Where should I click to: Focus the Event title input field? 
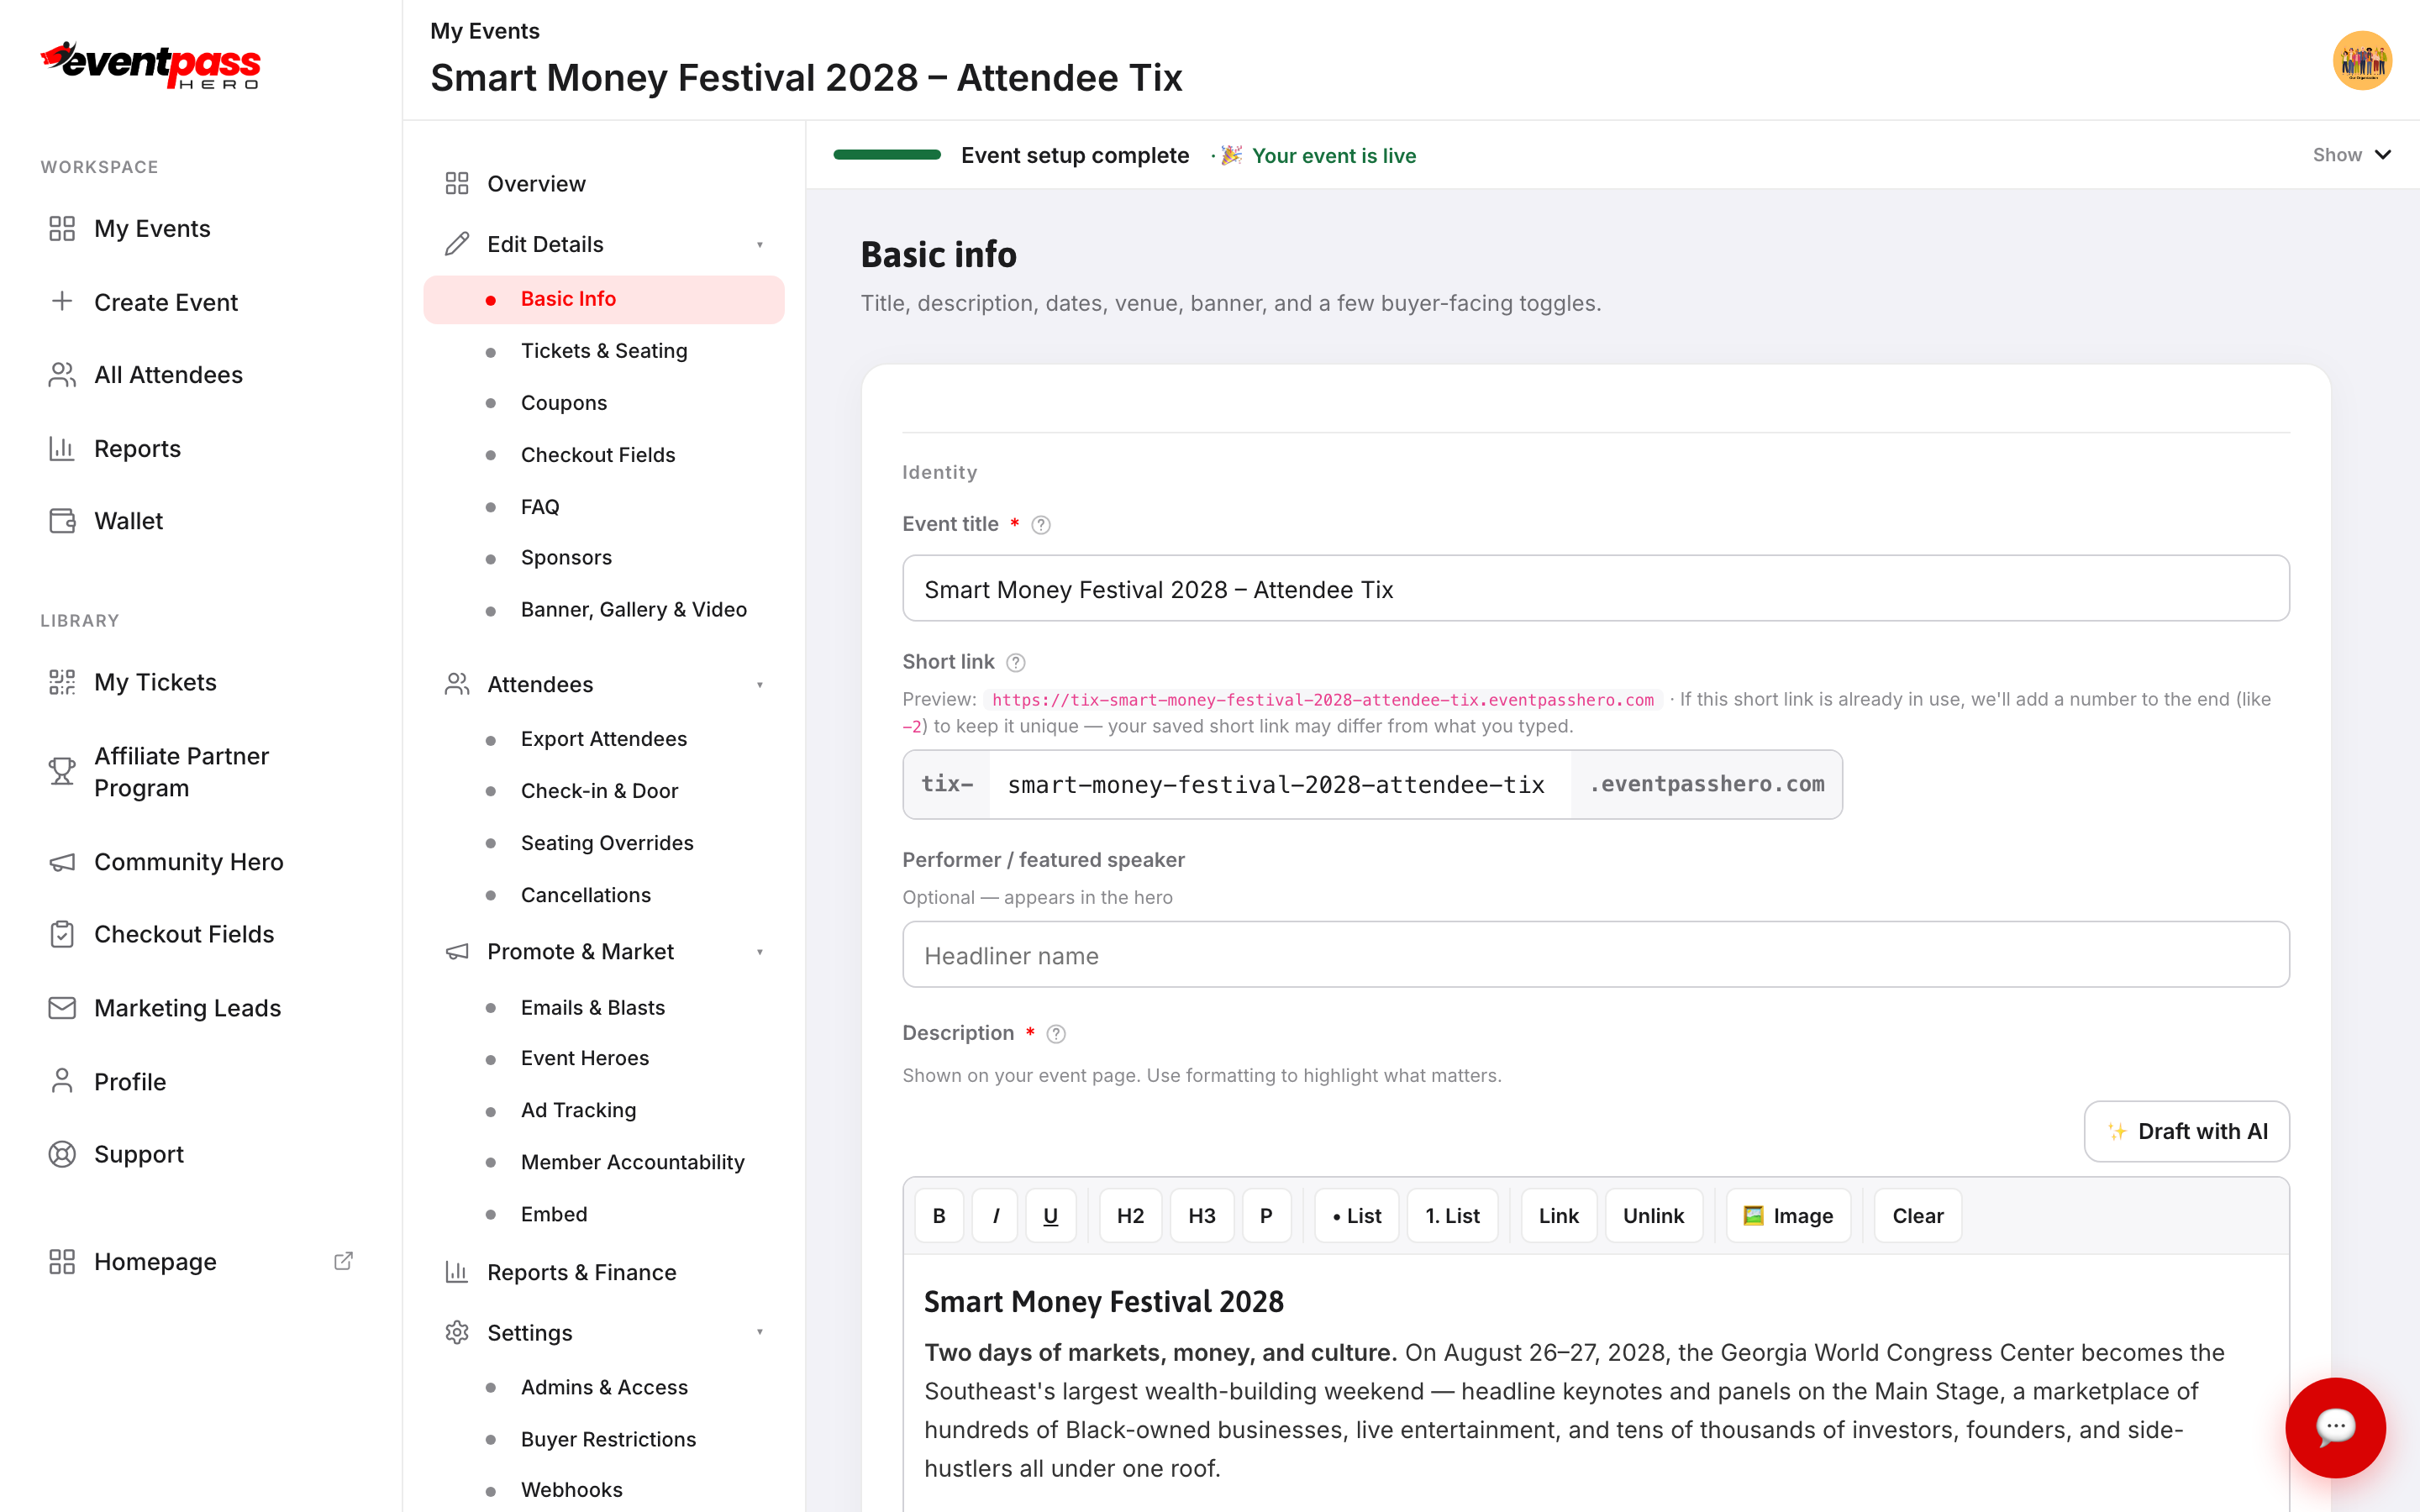pos(1595,589)
